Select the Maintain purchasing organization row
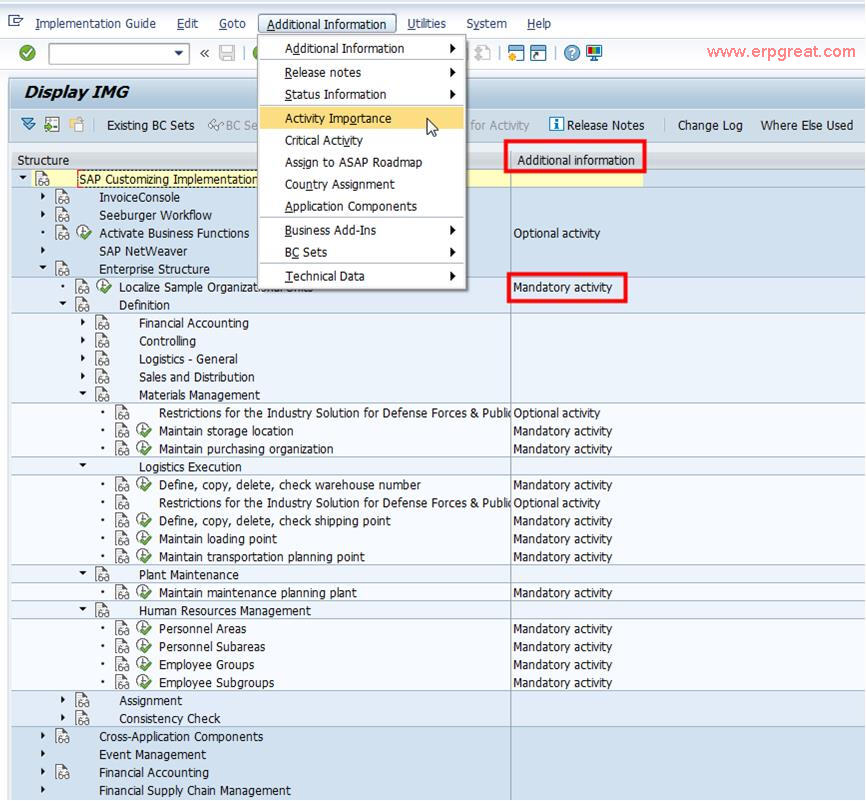This screenshot has width=866, height=801. 246,449
